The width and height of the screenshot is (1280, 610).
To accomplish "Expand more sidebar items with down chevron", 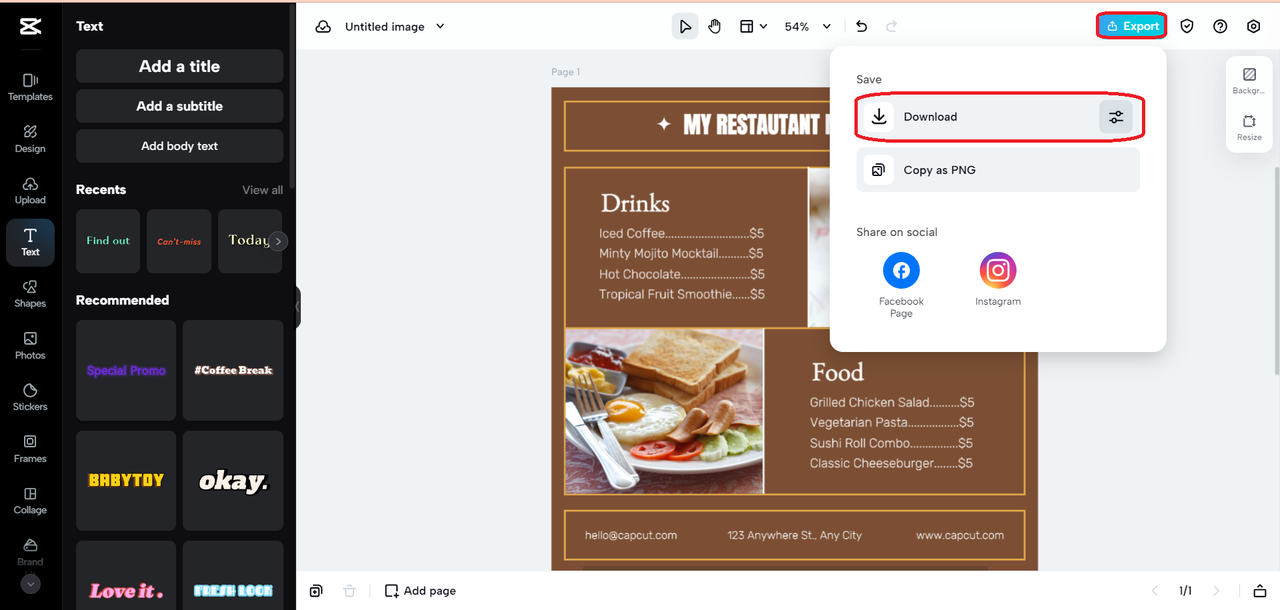I will click(30, 584).
